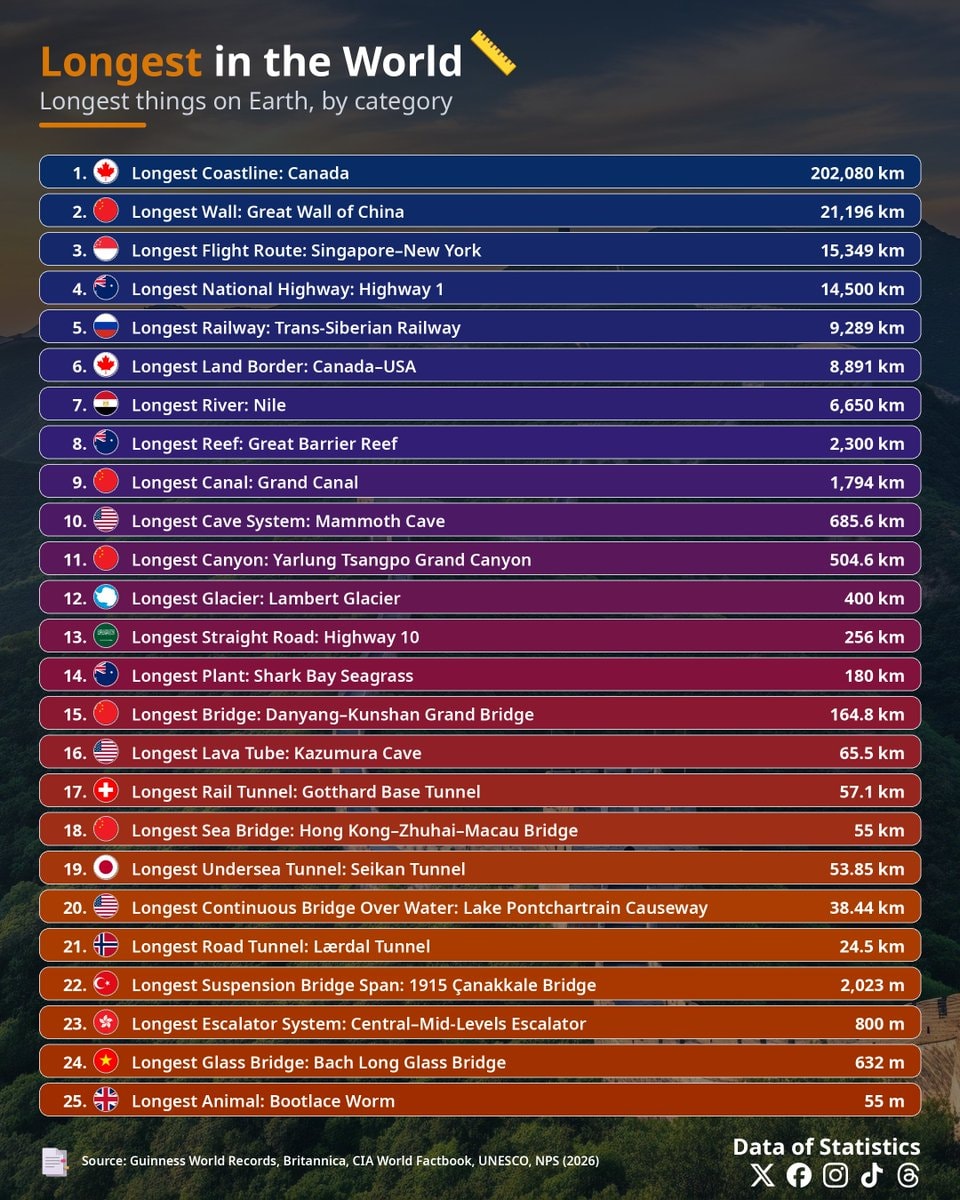This screenshot has height=1200, width=960.
Task: Click the '202,080 km' coastline value
Action: click(x=857, y=173)
